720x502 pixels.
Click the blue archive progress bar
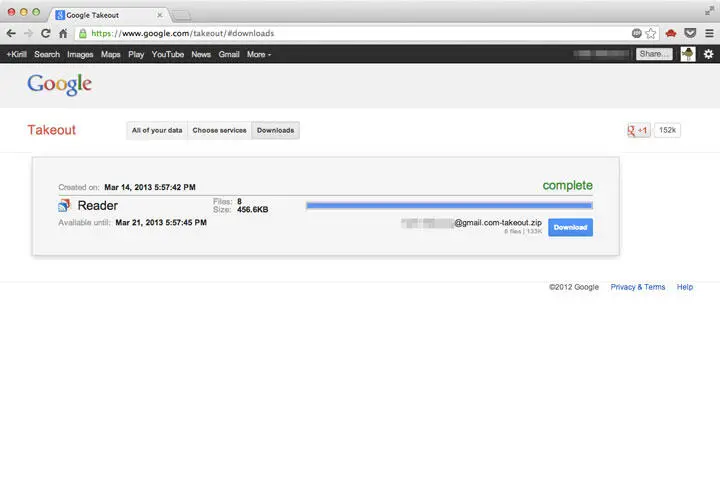[x=449, y=205]
